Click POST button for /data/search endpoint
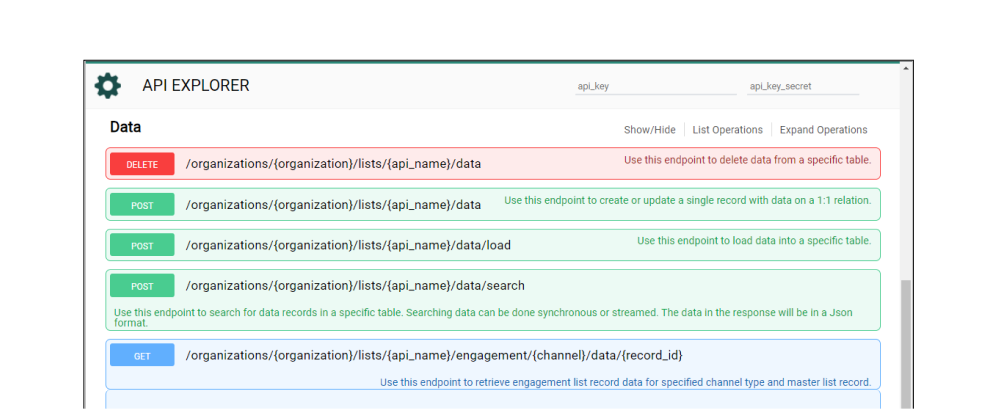This screenshot has width=997, height=409. click(x=142, y=286)
